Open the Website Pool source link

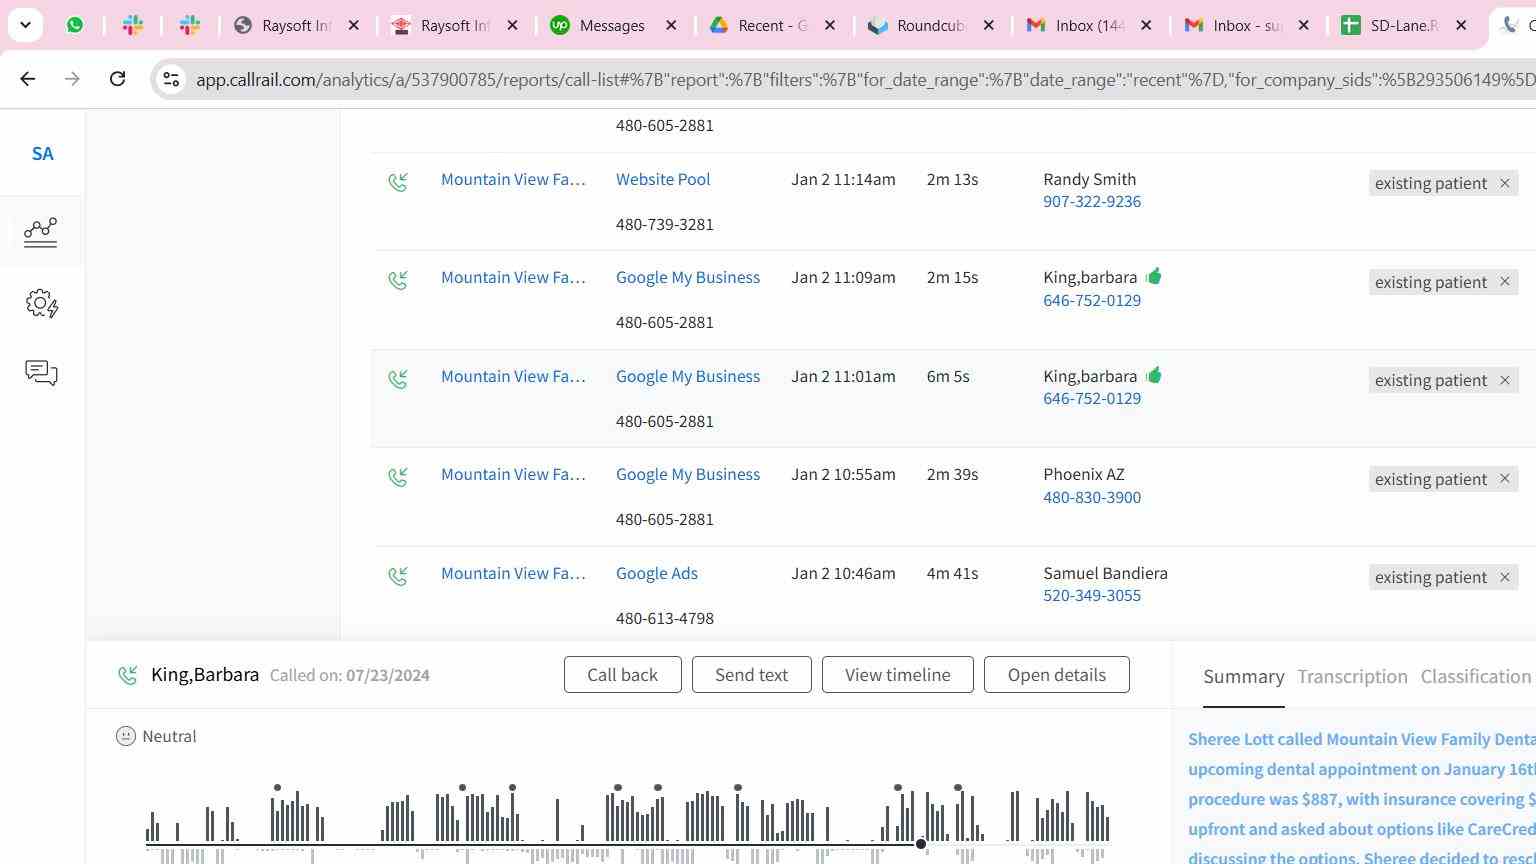click(663, 179)
